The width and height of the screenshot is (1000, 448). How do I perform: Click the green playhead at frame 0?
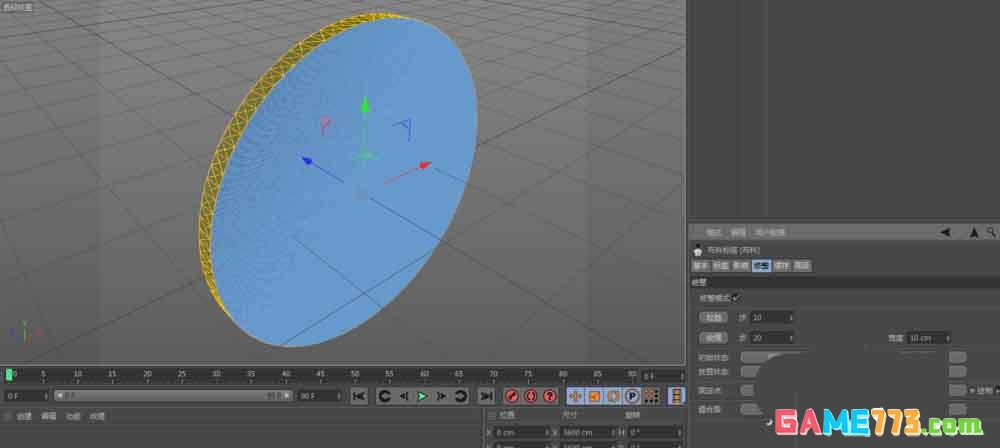pyautogui.click(x=9, y=375)
